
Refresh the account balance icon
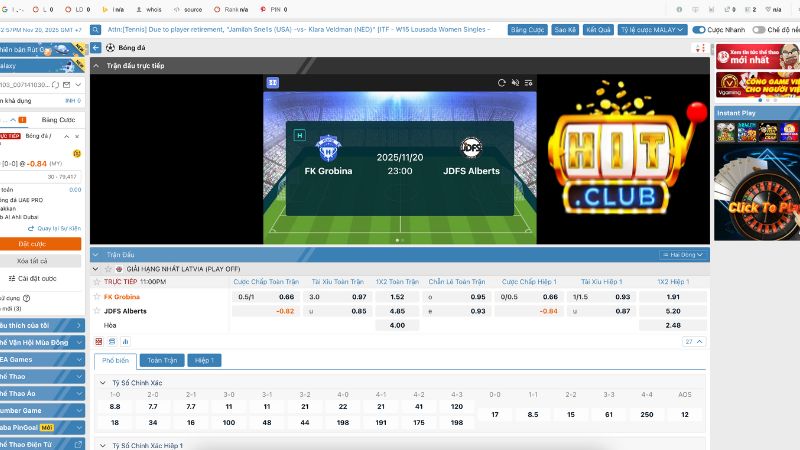[x=56, y=85]
